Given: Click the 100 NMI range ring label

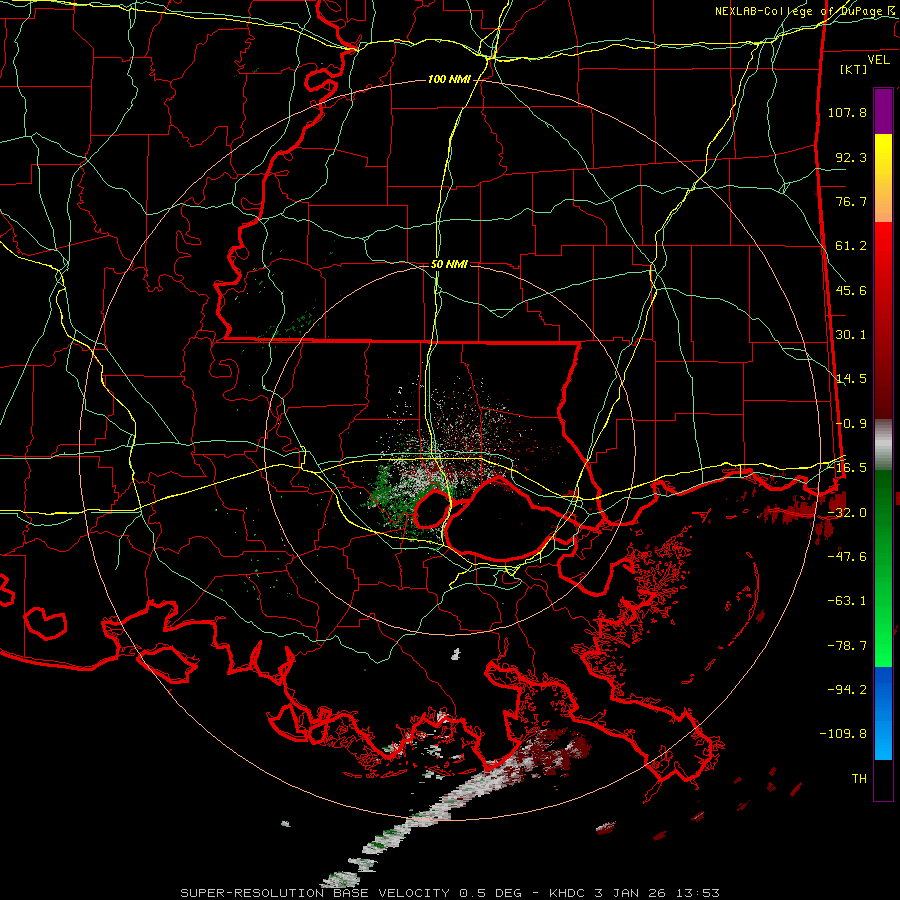Looking at the screenshot, I should [x=449, y=79].
